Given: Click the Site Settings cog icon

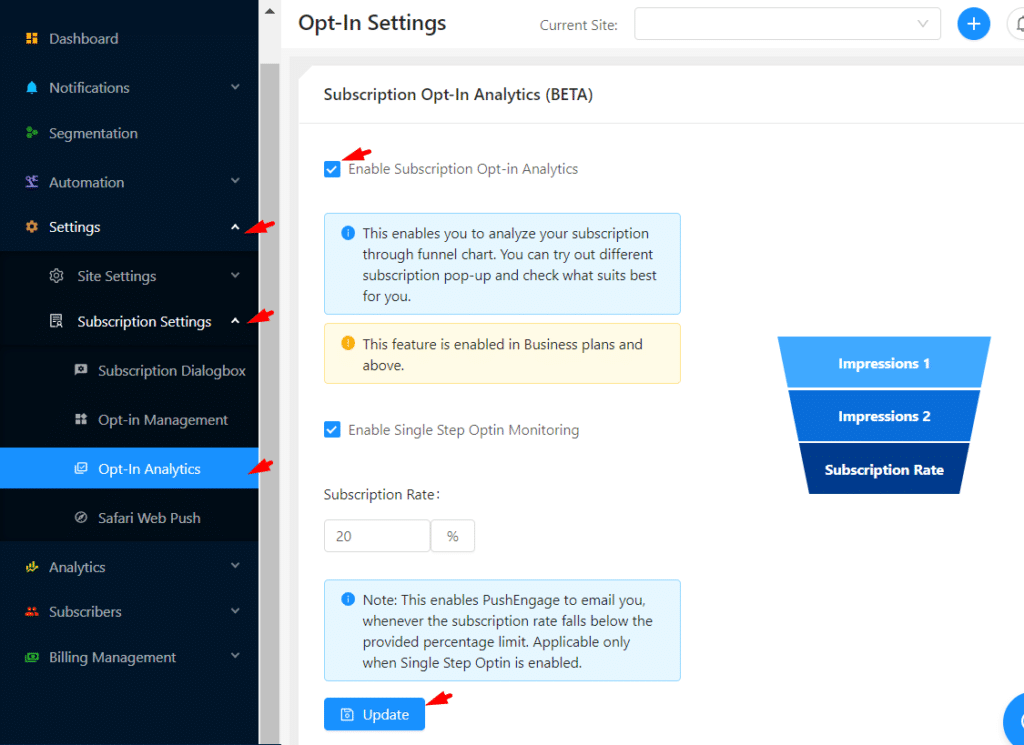Looking at the screenshot, I should 57,276.
